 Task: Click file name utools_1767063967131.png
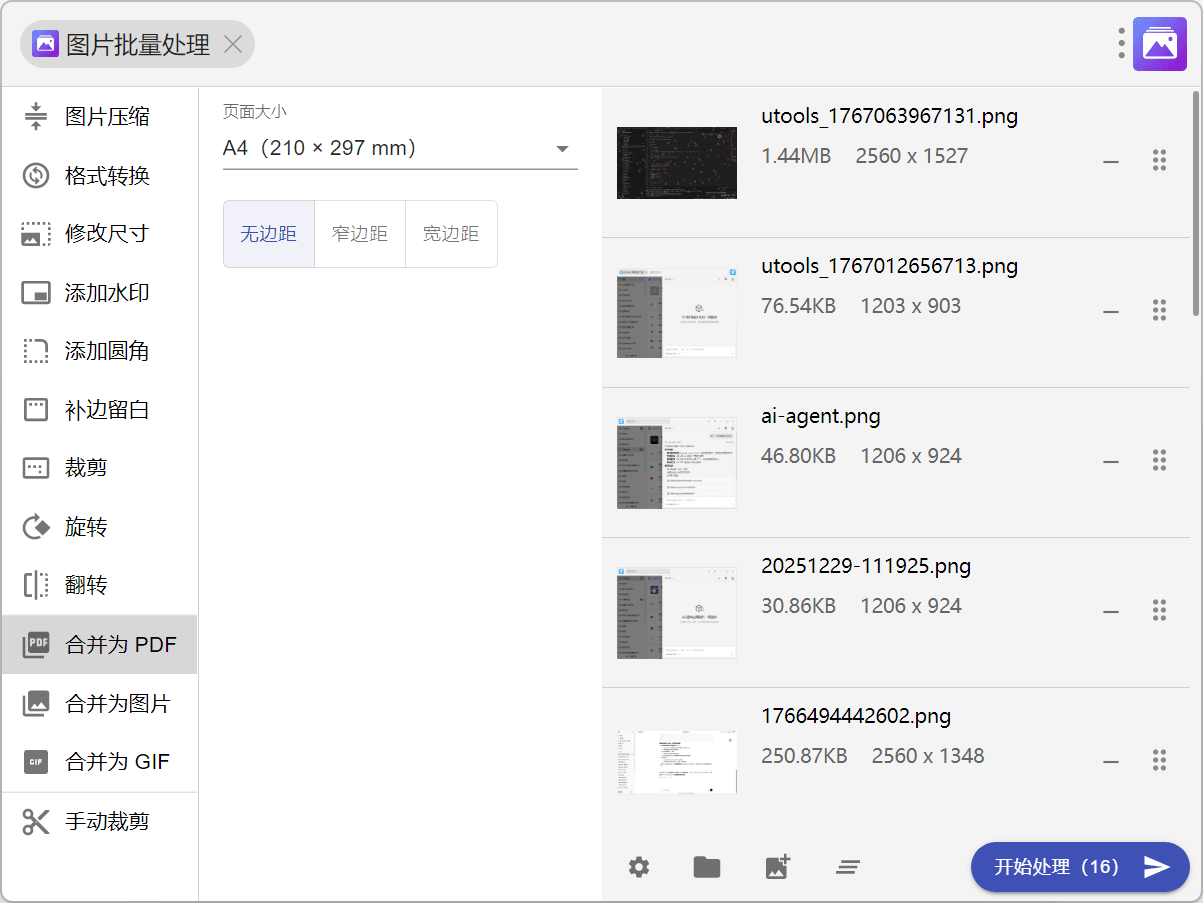889,116
